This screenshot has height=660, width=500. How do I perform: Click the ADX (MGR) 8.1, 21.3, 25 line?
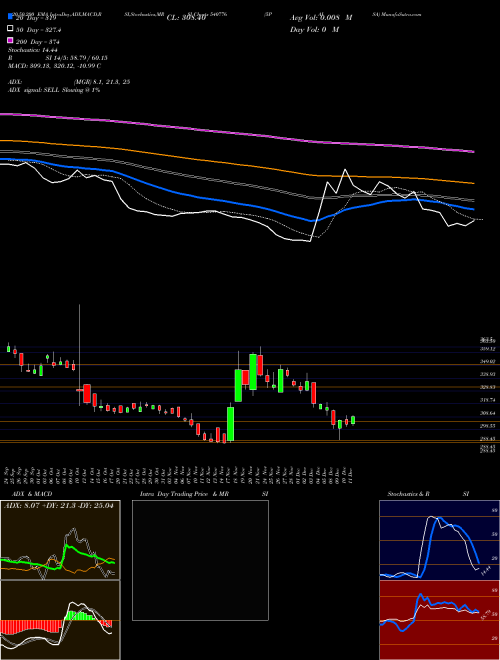click(69, 82)
